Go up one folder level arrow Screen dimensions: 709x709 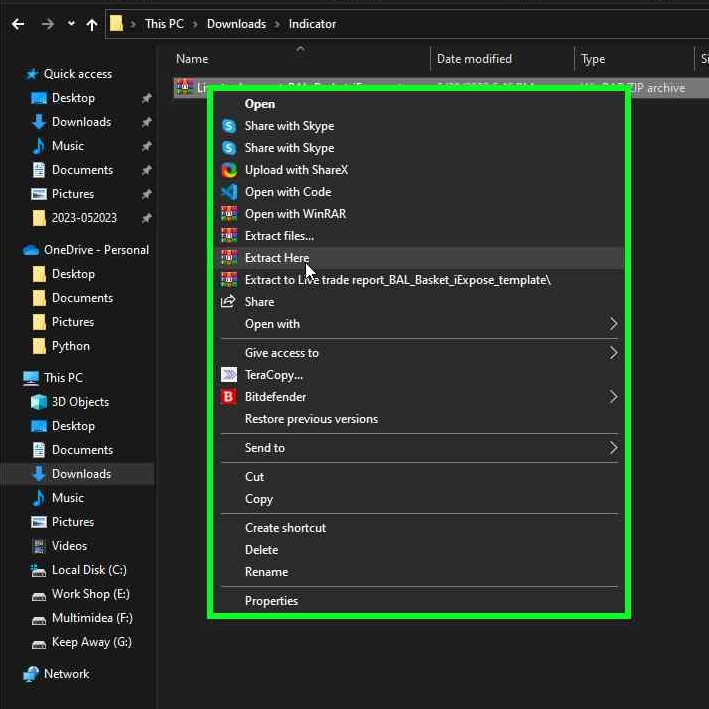[92, 24]
